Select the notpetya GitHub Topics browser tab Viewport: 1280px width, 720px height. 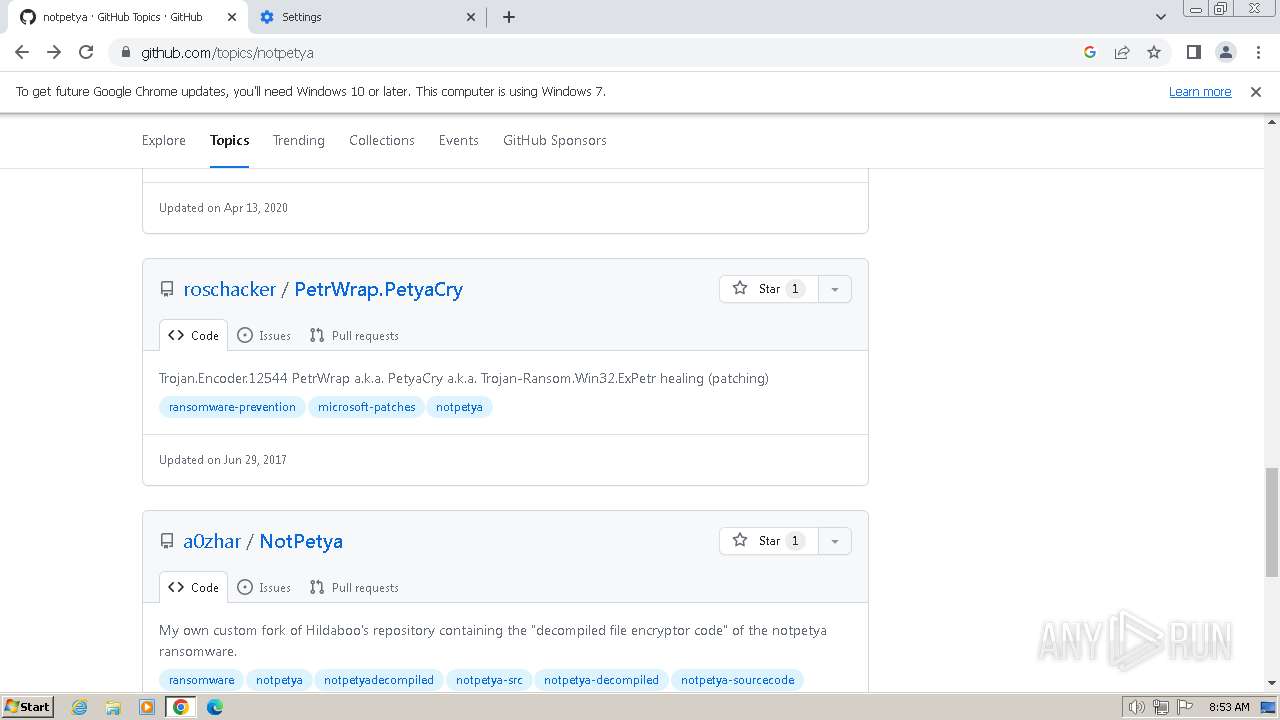click(x=125, y=17)
